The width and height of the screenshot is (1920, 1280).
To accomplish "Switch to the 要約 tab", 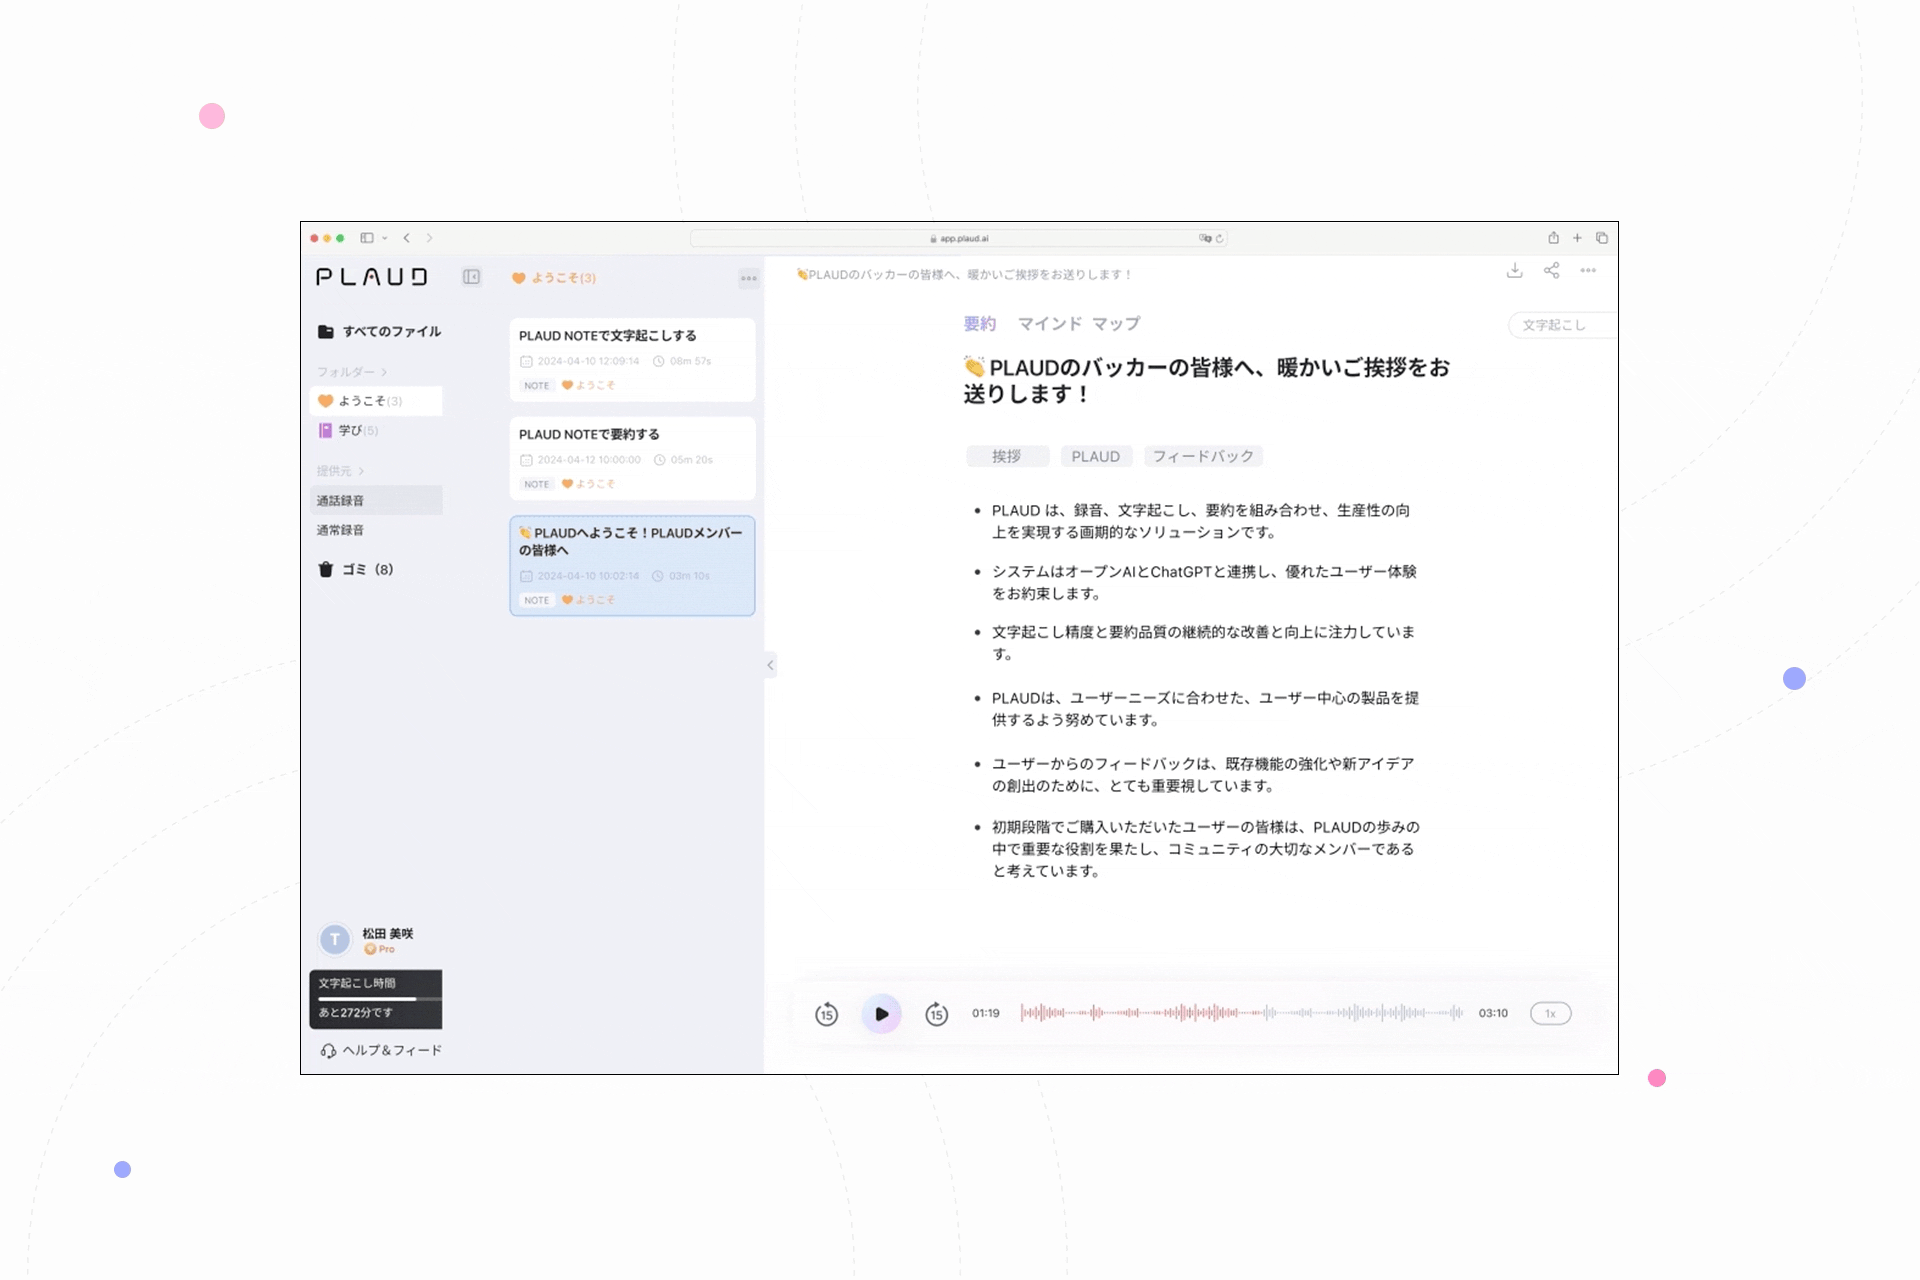I will coord(980,324).
